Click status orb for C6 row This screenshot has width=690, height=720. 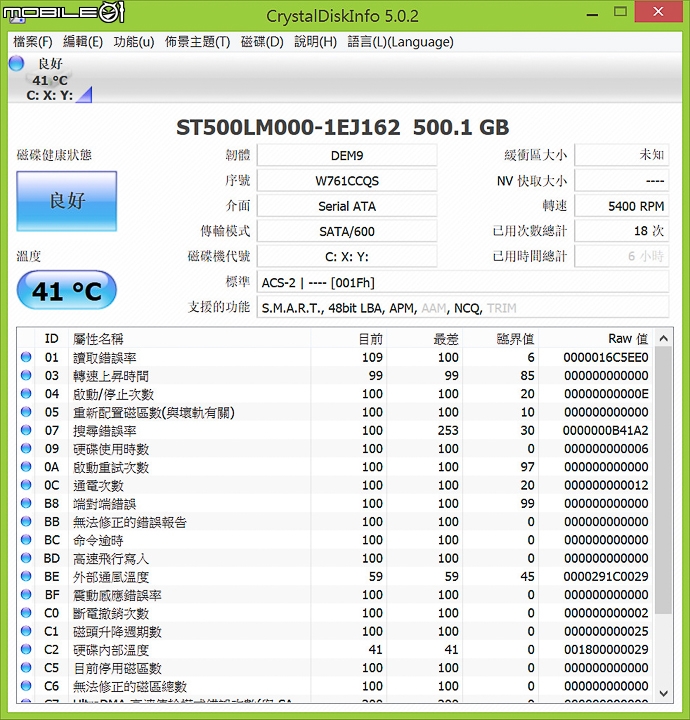click(x=26, y=686)
